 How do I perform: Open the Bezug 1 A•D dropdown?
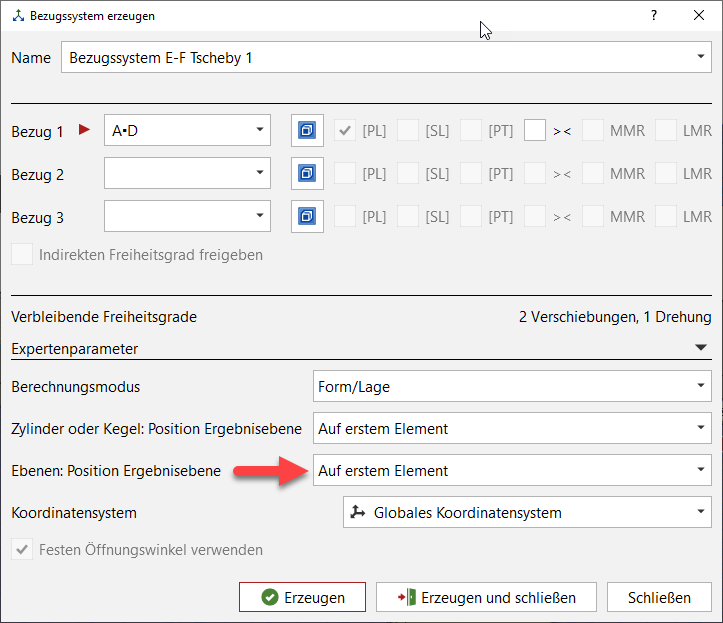(x=260, y=130)
